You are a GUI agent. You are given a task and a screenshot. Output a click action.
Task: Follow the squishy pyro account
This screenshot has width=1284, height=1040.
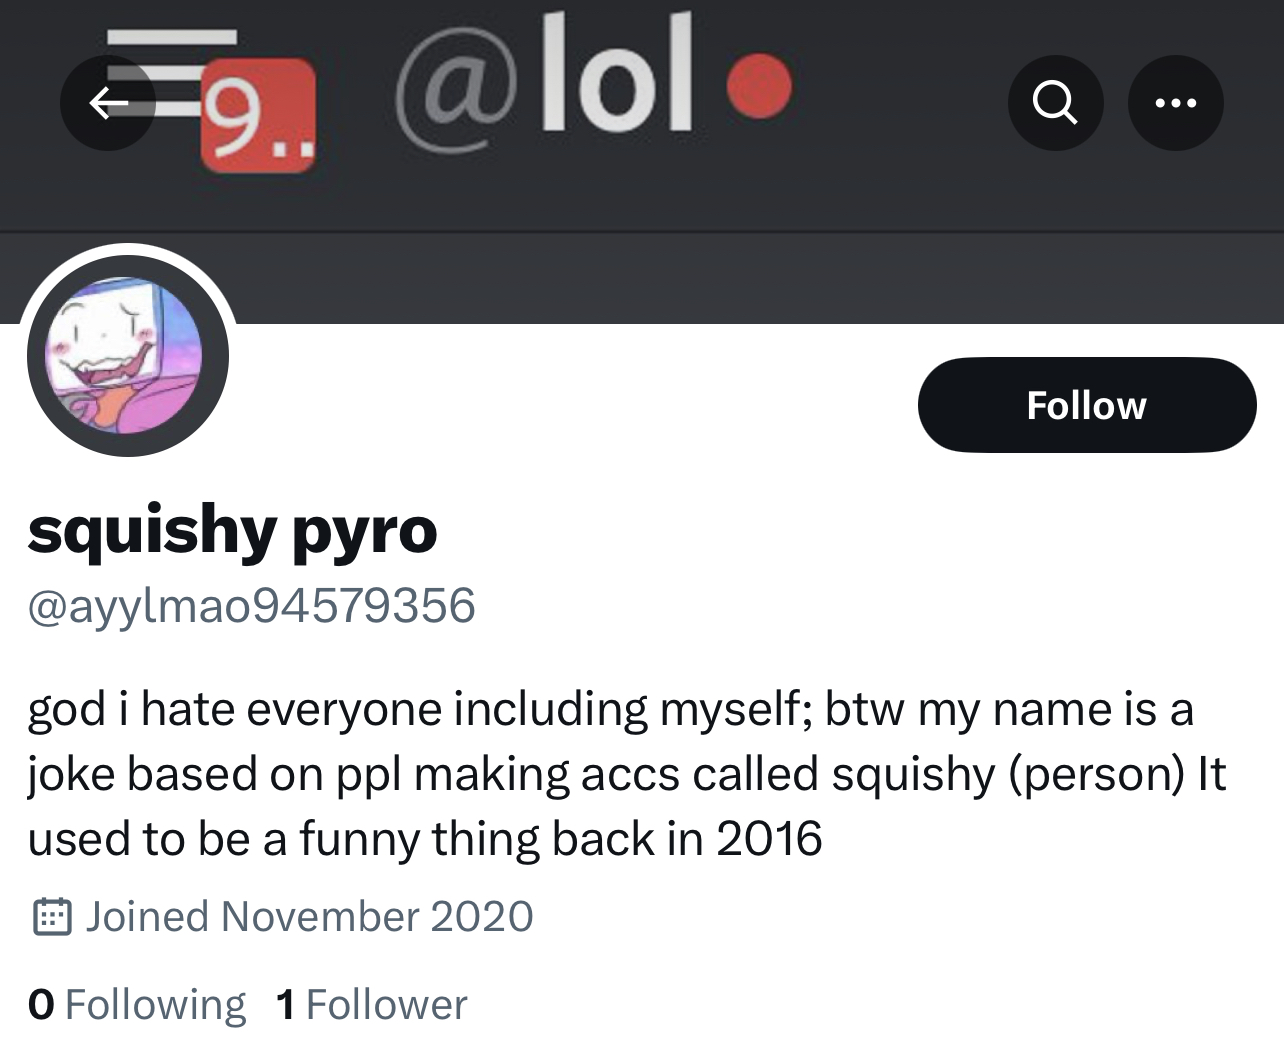(1086, 405)
